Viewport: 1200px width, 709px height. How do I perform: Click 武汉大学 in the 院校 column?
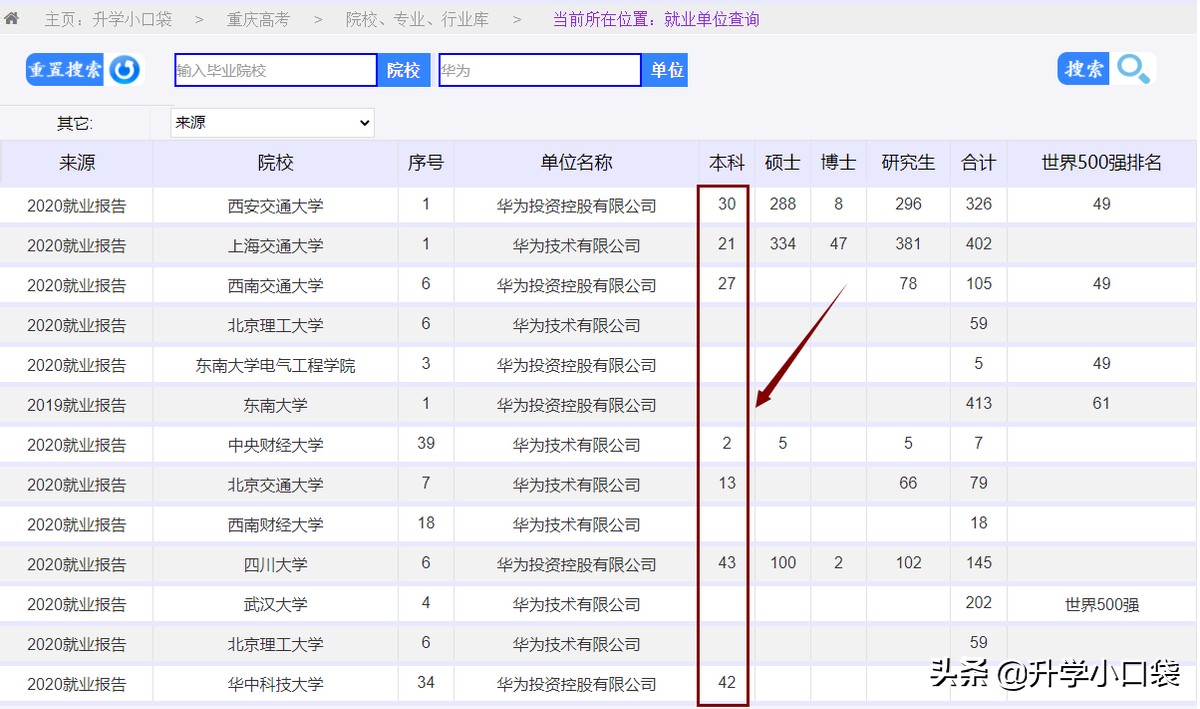point(275,603)
